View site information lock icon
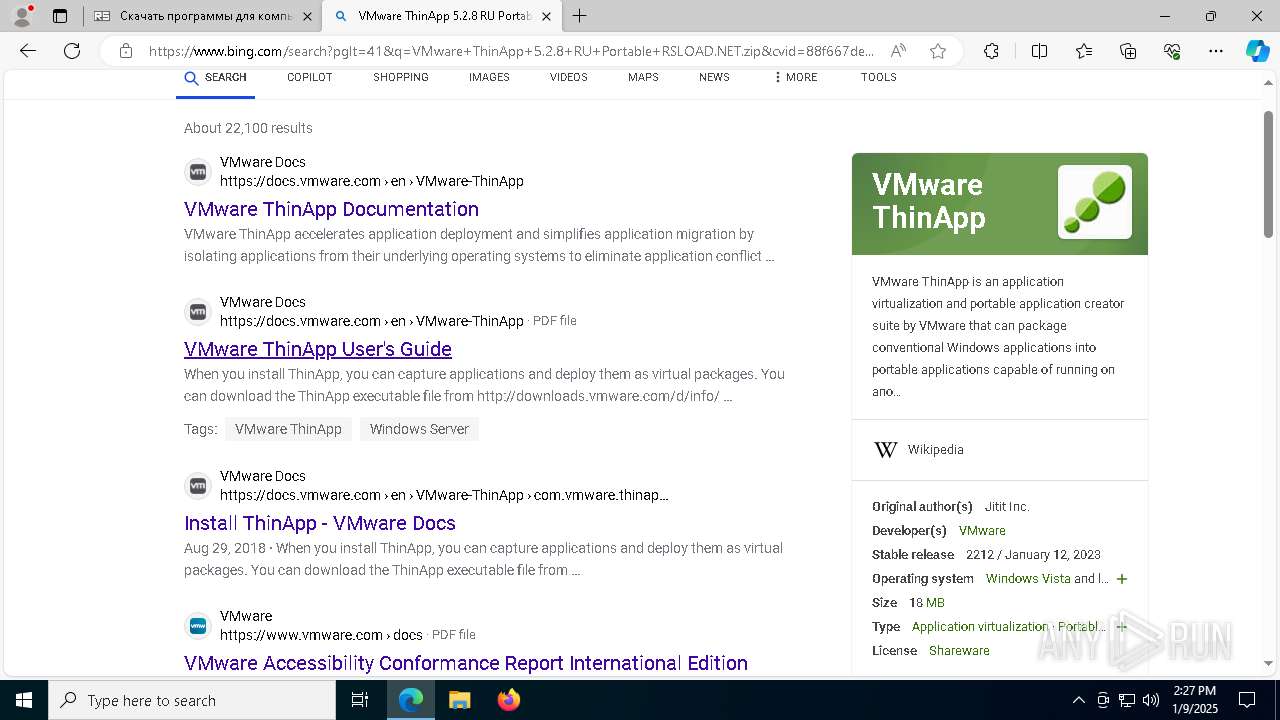The image size is (1280, 720). tap(126, 51)
